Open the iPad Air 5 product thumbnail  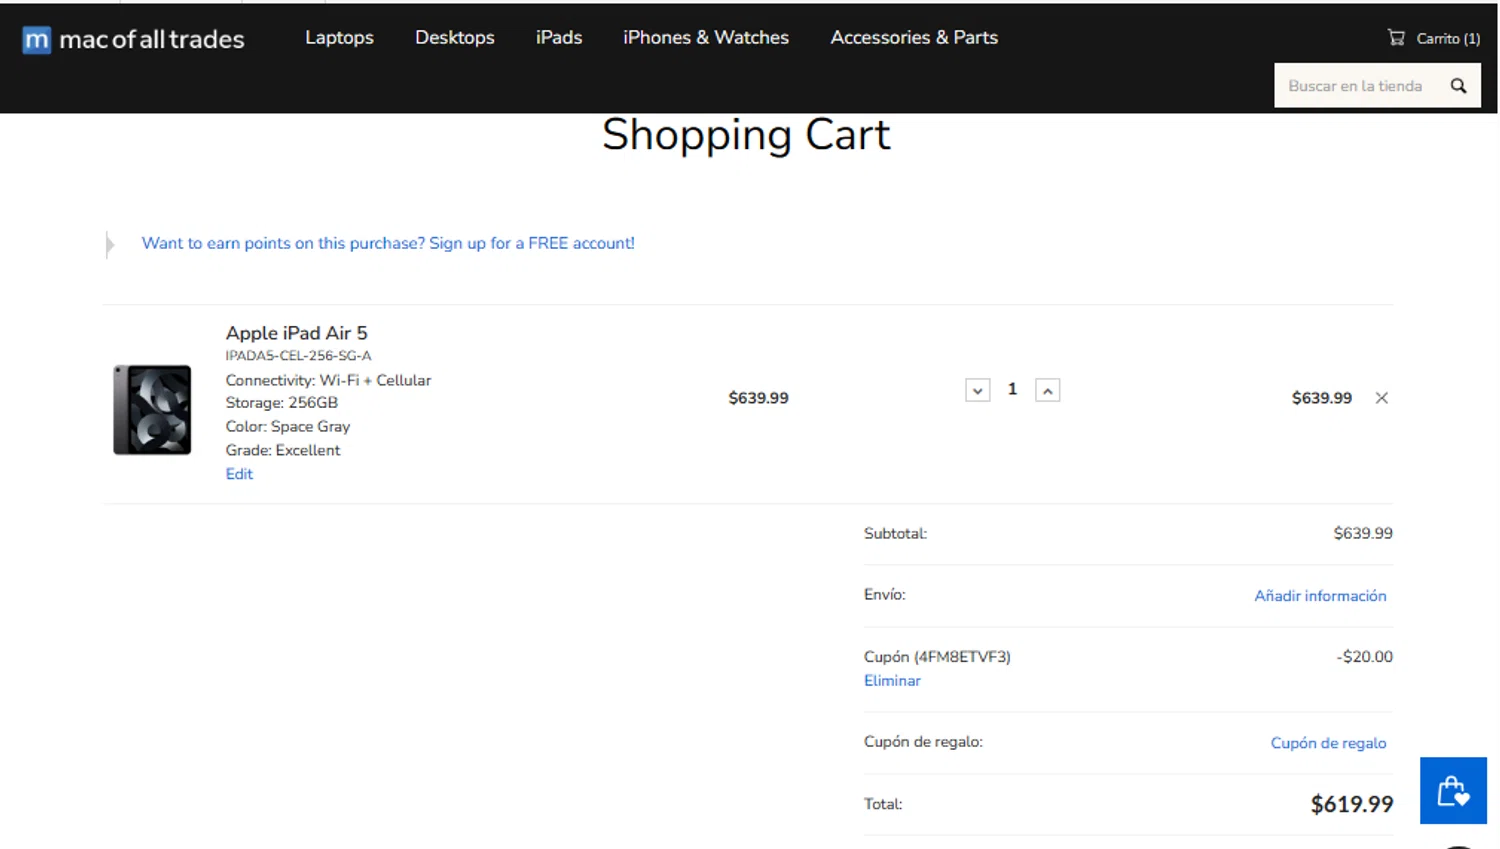152,410
